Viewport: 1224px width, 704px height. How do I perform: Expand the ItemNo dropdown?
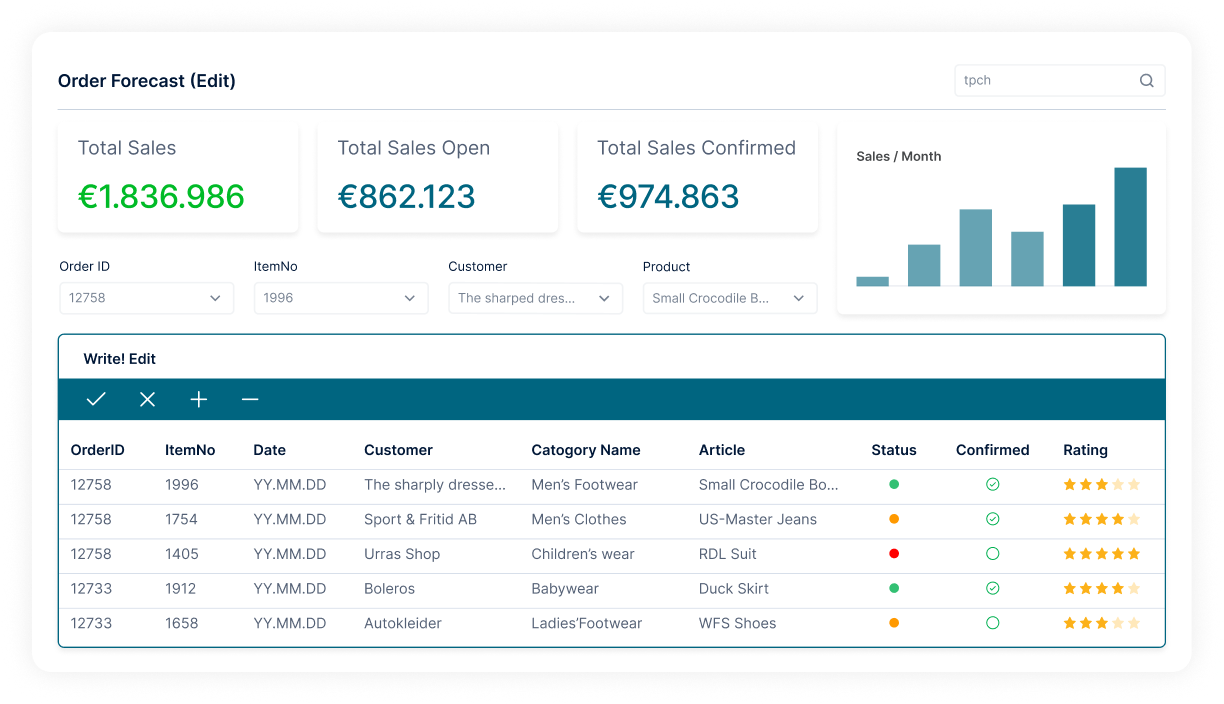pos(340,298)
